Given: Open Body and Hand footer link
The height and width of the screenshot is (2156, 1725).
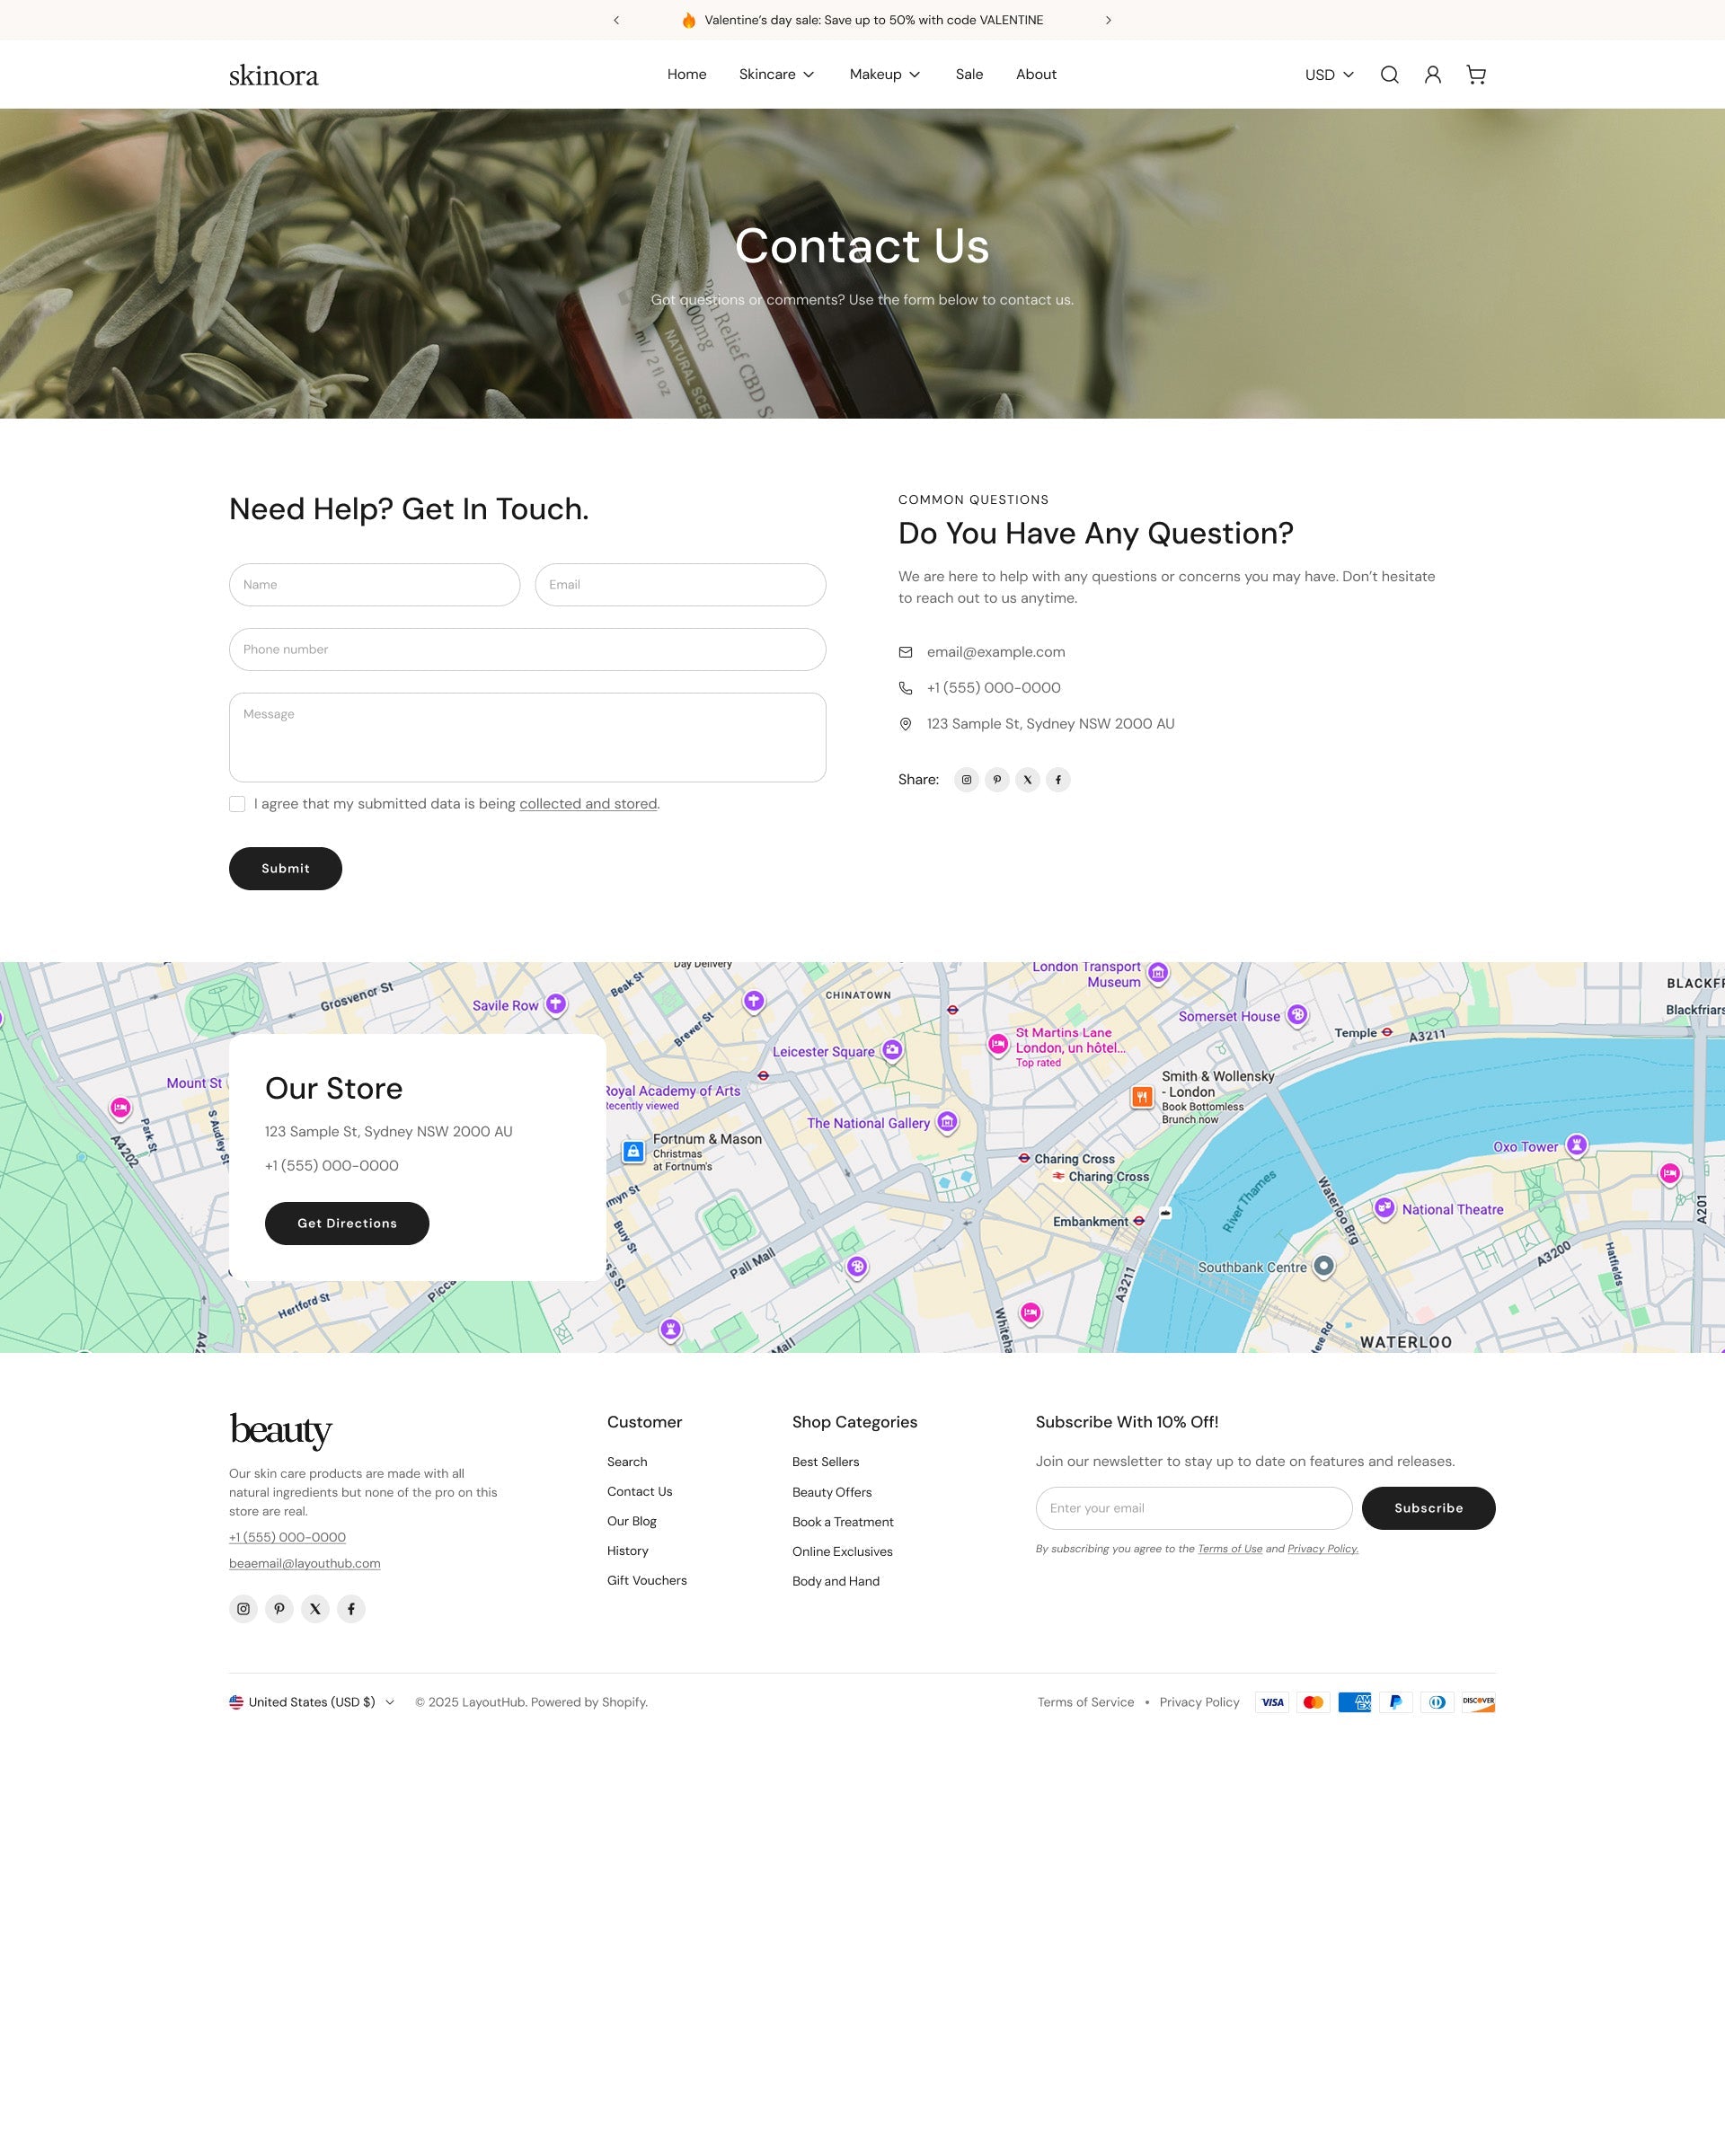Looking at the screenshot, I should (x=836, y=1581).
